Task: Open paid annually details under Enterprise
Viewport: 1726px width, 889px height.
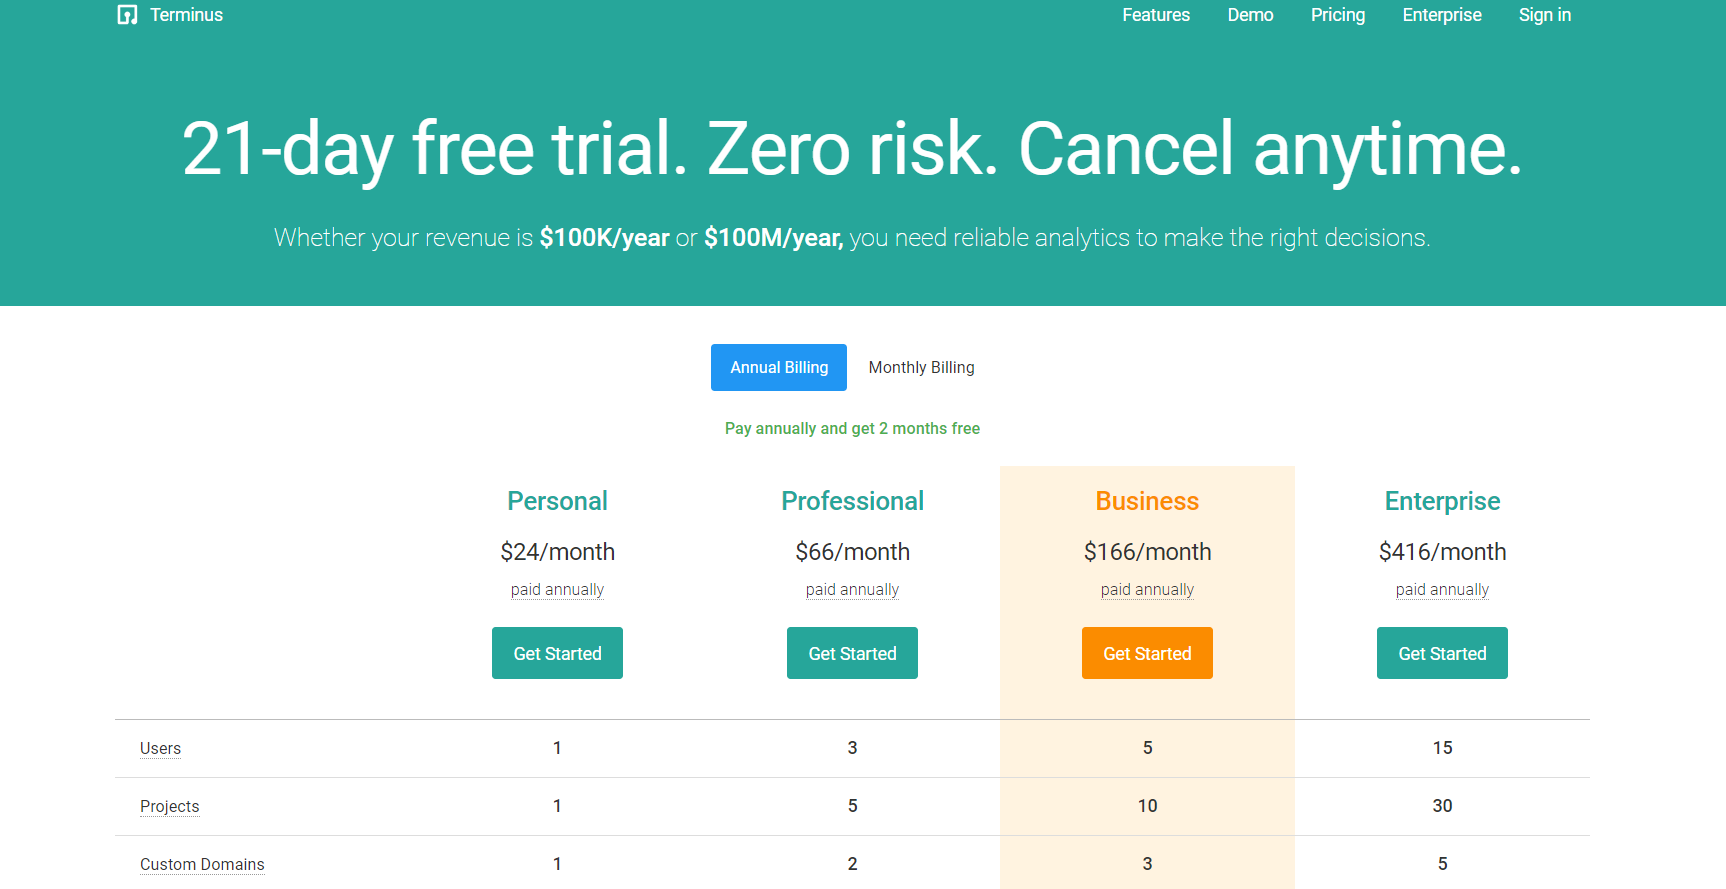Action: [x=1442, y=589]
